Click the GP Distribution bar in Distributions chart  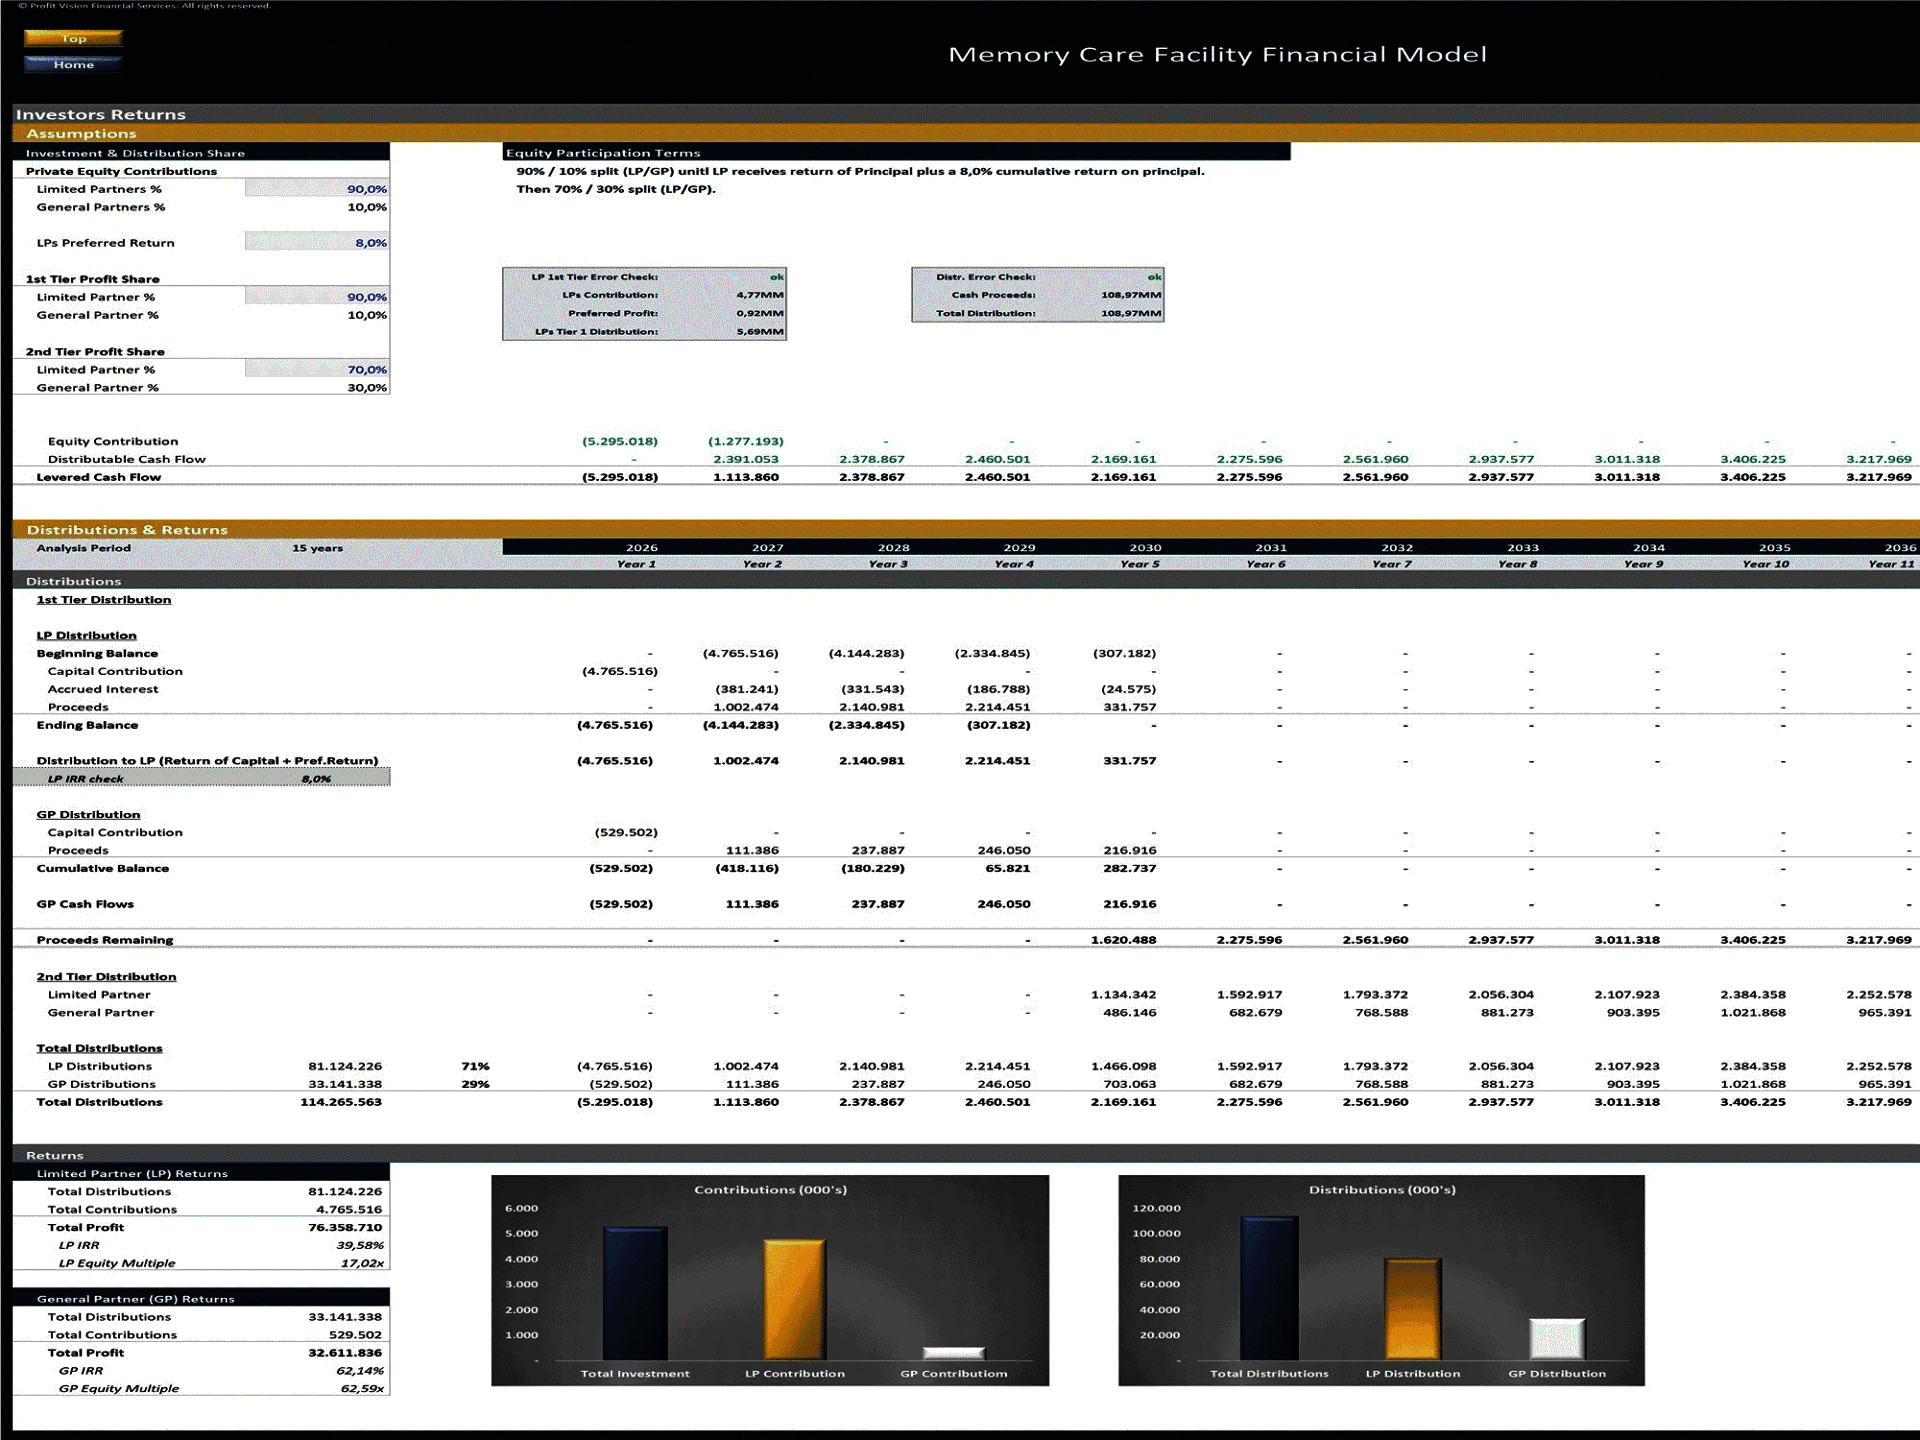1559,1340
